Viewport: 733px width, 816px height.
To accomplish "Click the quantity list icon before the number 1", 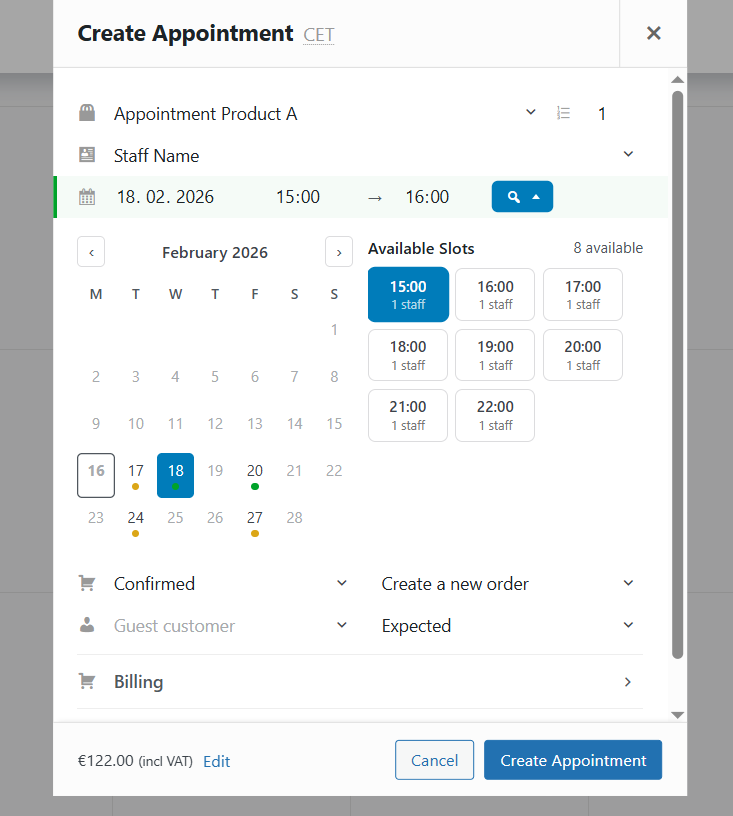I will [563, 113].
